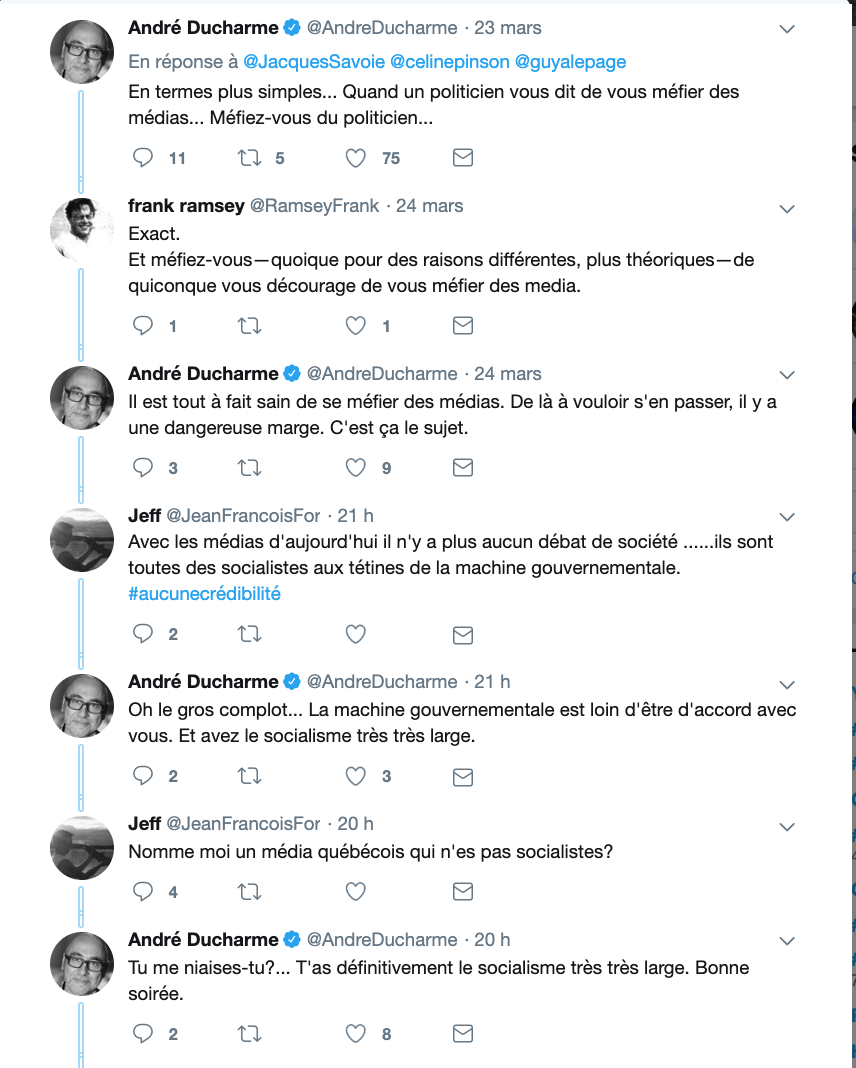Open frank ramsey's profile picture
856x1068 pixels.
point(82,229)
